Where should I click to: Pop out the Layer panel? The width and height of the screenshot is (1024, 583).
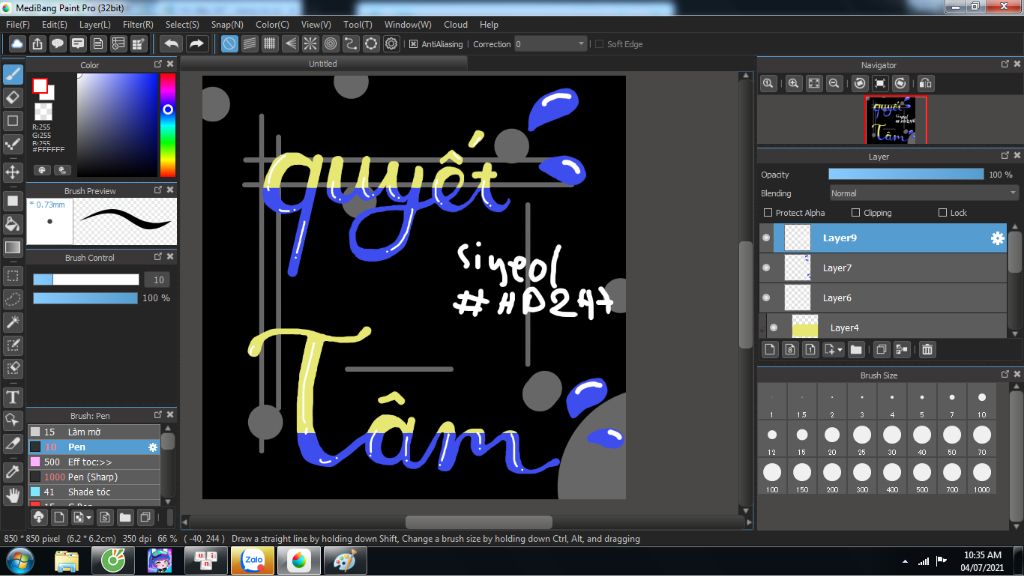(x=1004, y=155)
